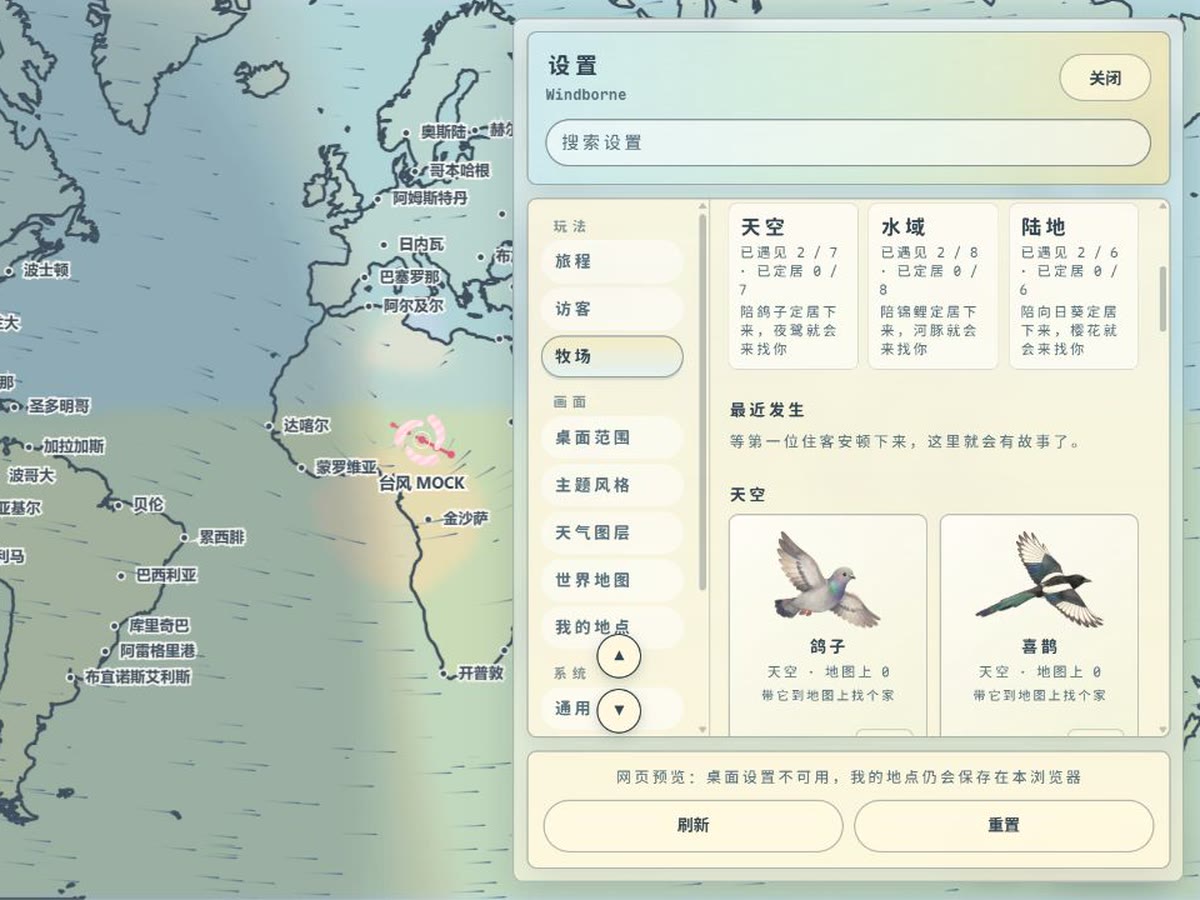This screenshot has width=1200, height=900.
Task: Go to 桌面范围 settings
Action: 612,437
